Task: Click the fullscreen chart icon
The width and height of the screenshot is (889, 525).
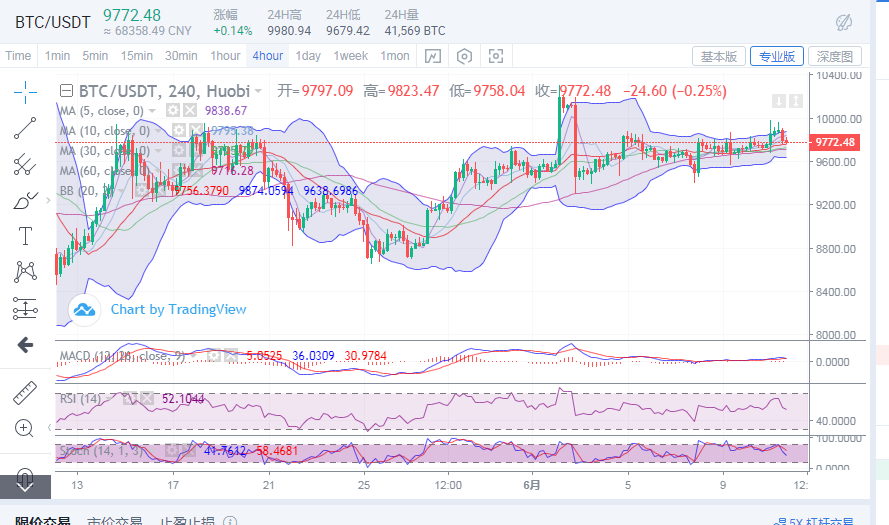Action: (x=496, y=56)
